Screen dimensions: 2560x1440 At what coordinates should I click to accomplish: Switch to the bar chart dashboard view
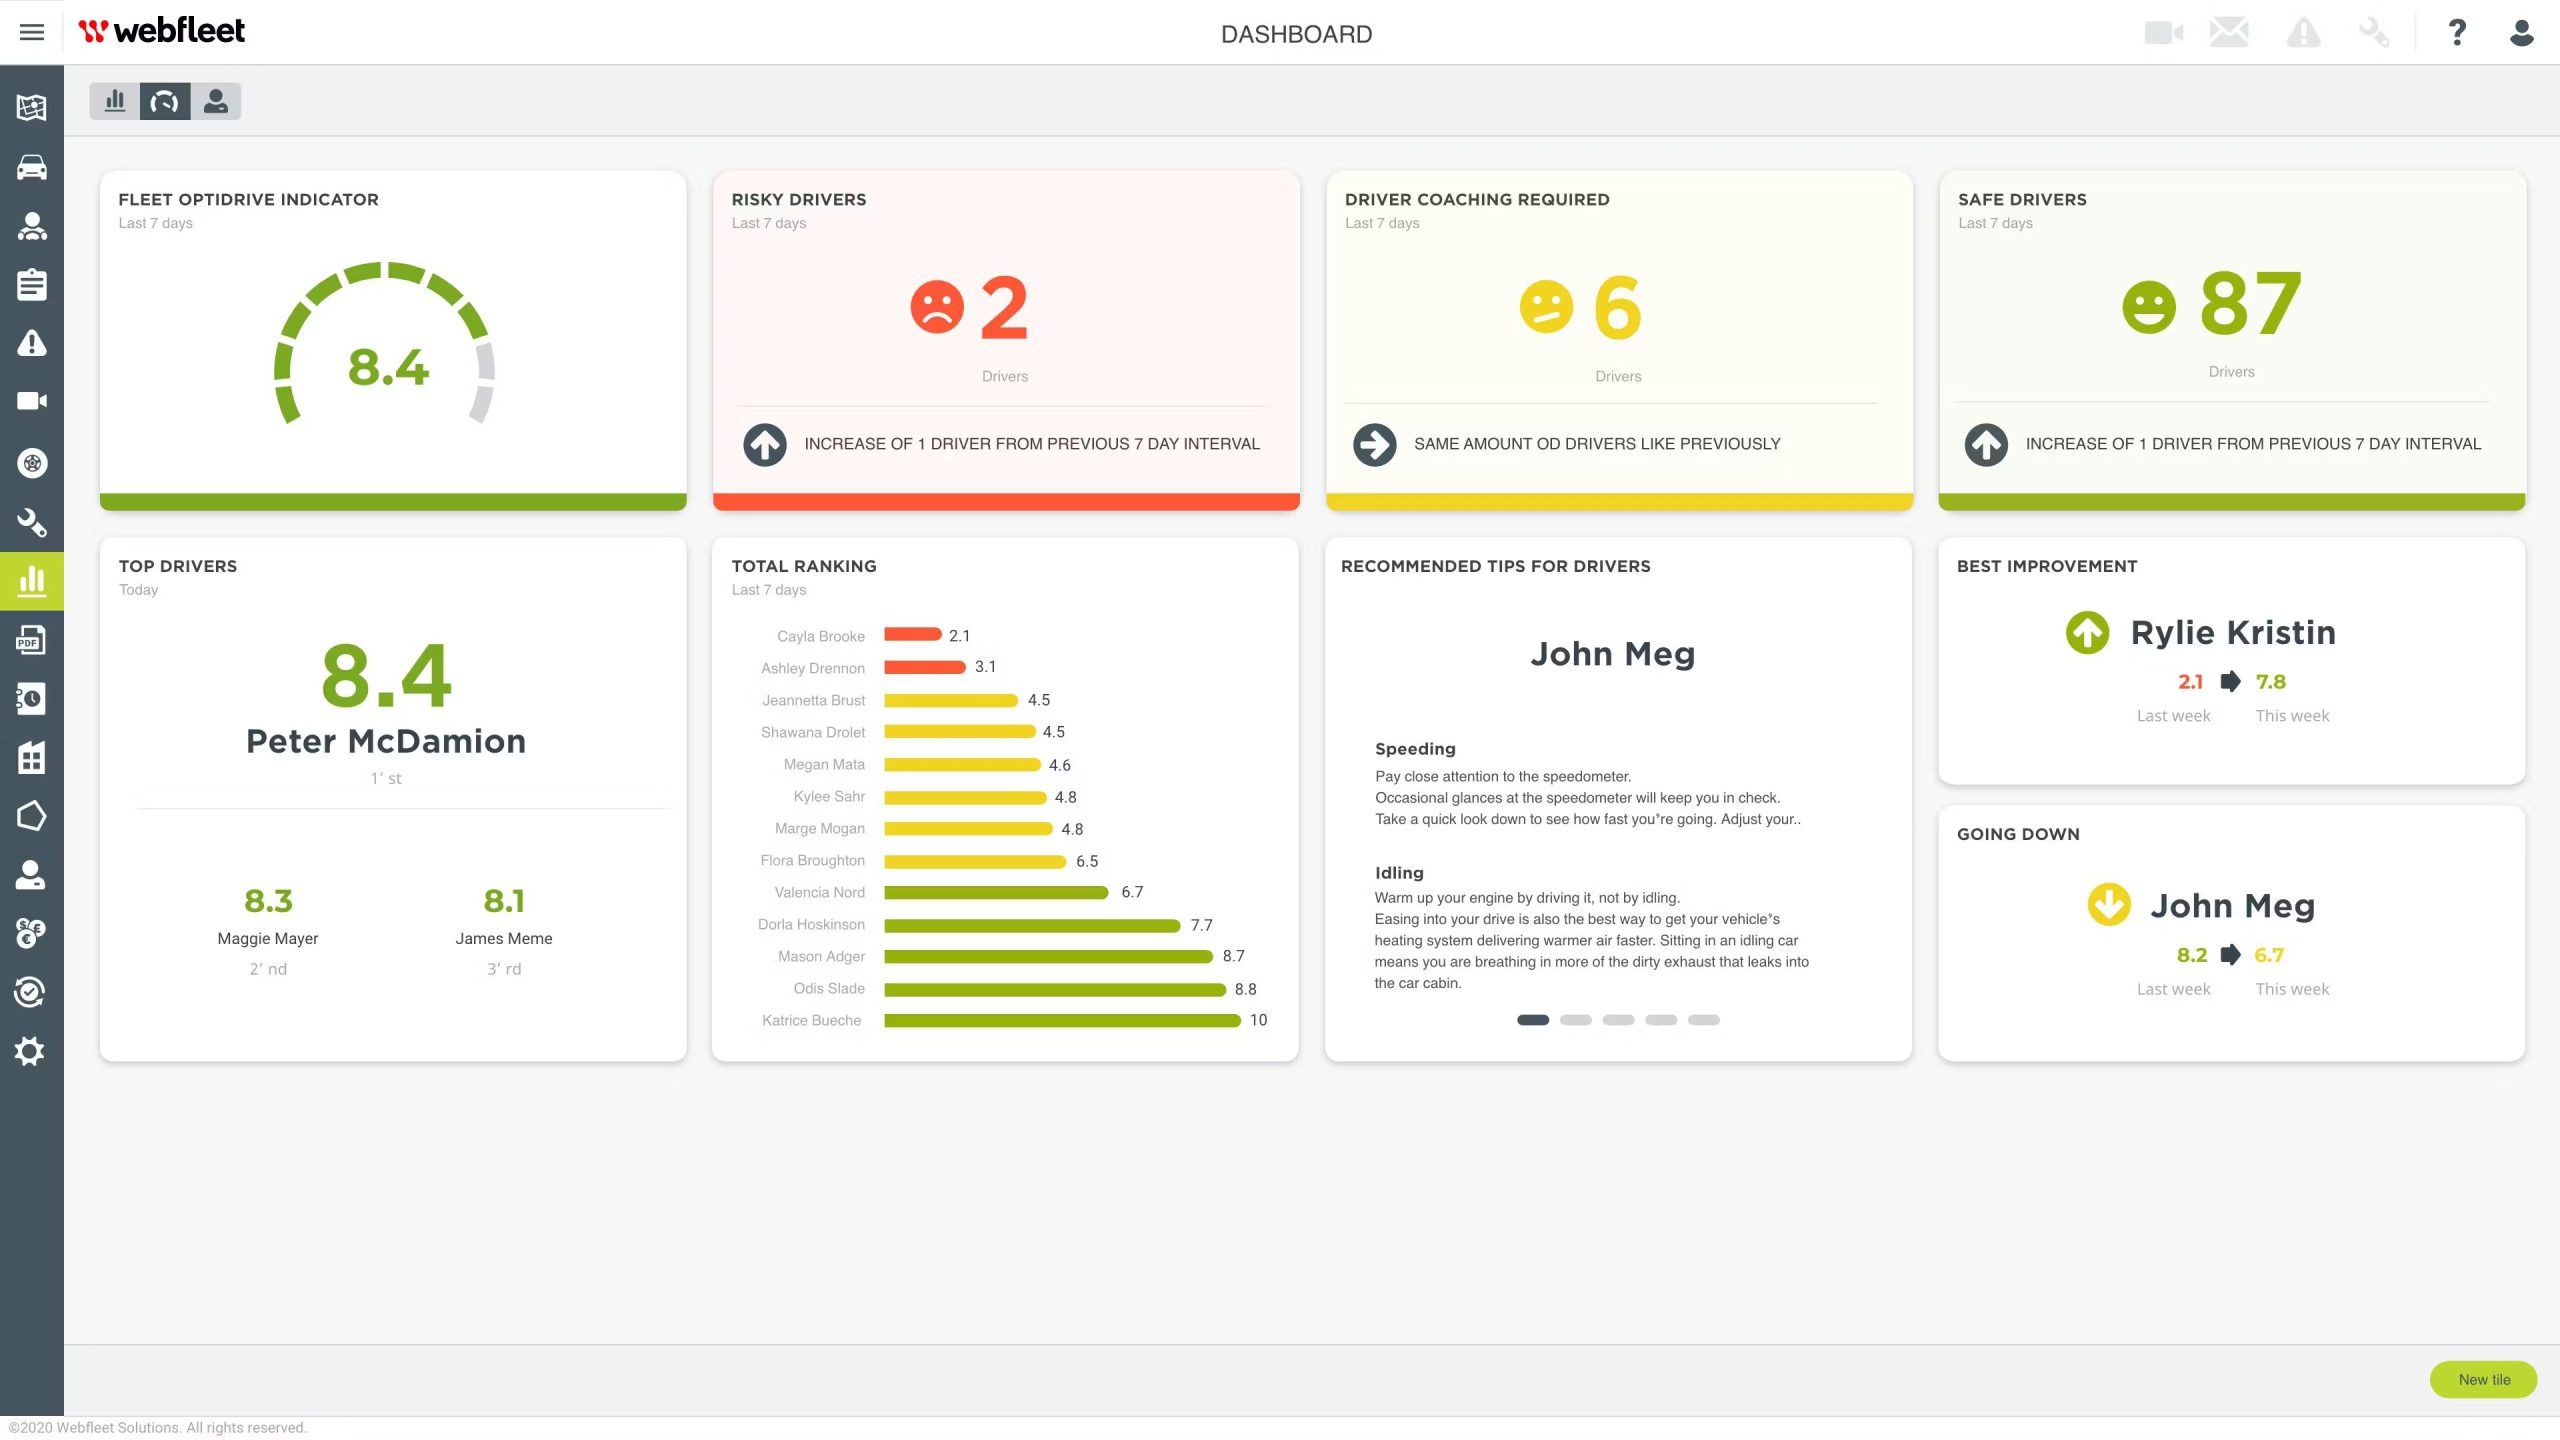point(115,101)
